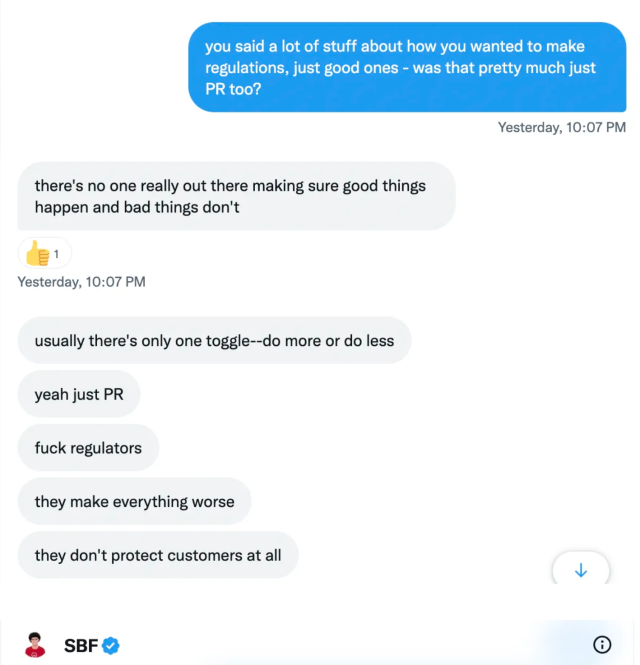640x665 pixels.
Task: Click the blue verified badge
Action: (111, 645)
